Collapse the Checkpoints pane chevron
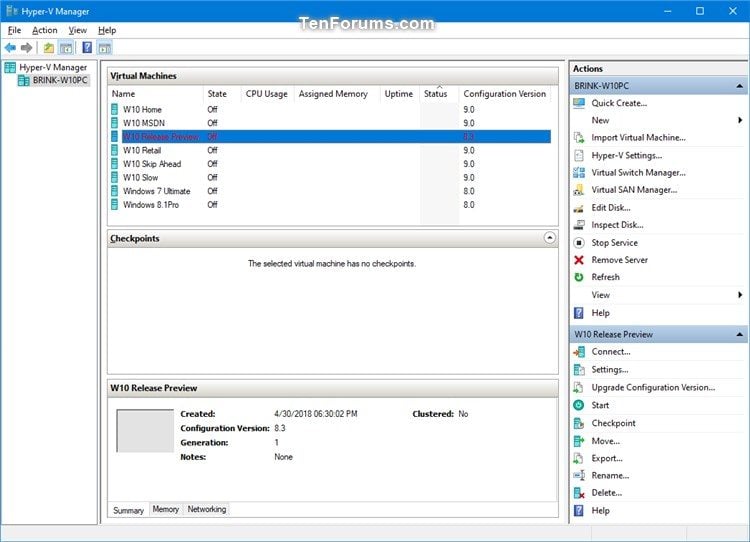Screen dimensions: 750x542 [550, 238]
